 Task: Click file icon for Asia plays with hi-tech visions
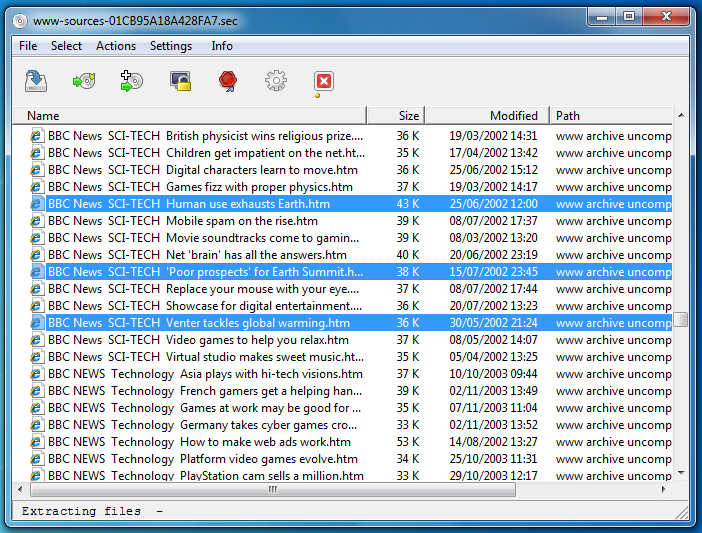[37, 374]
